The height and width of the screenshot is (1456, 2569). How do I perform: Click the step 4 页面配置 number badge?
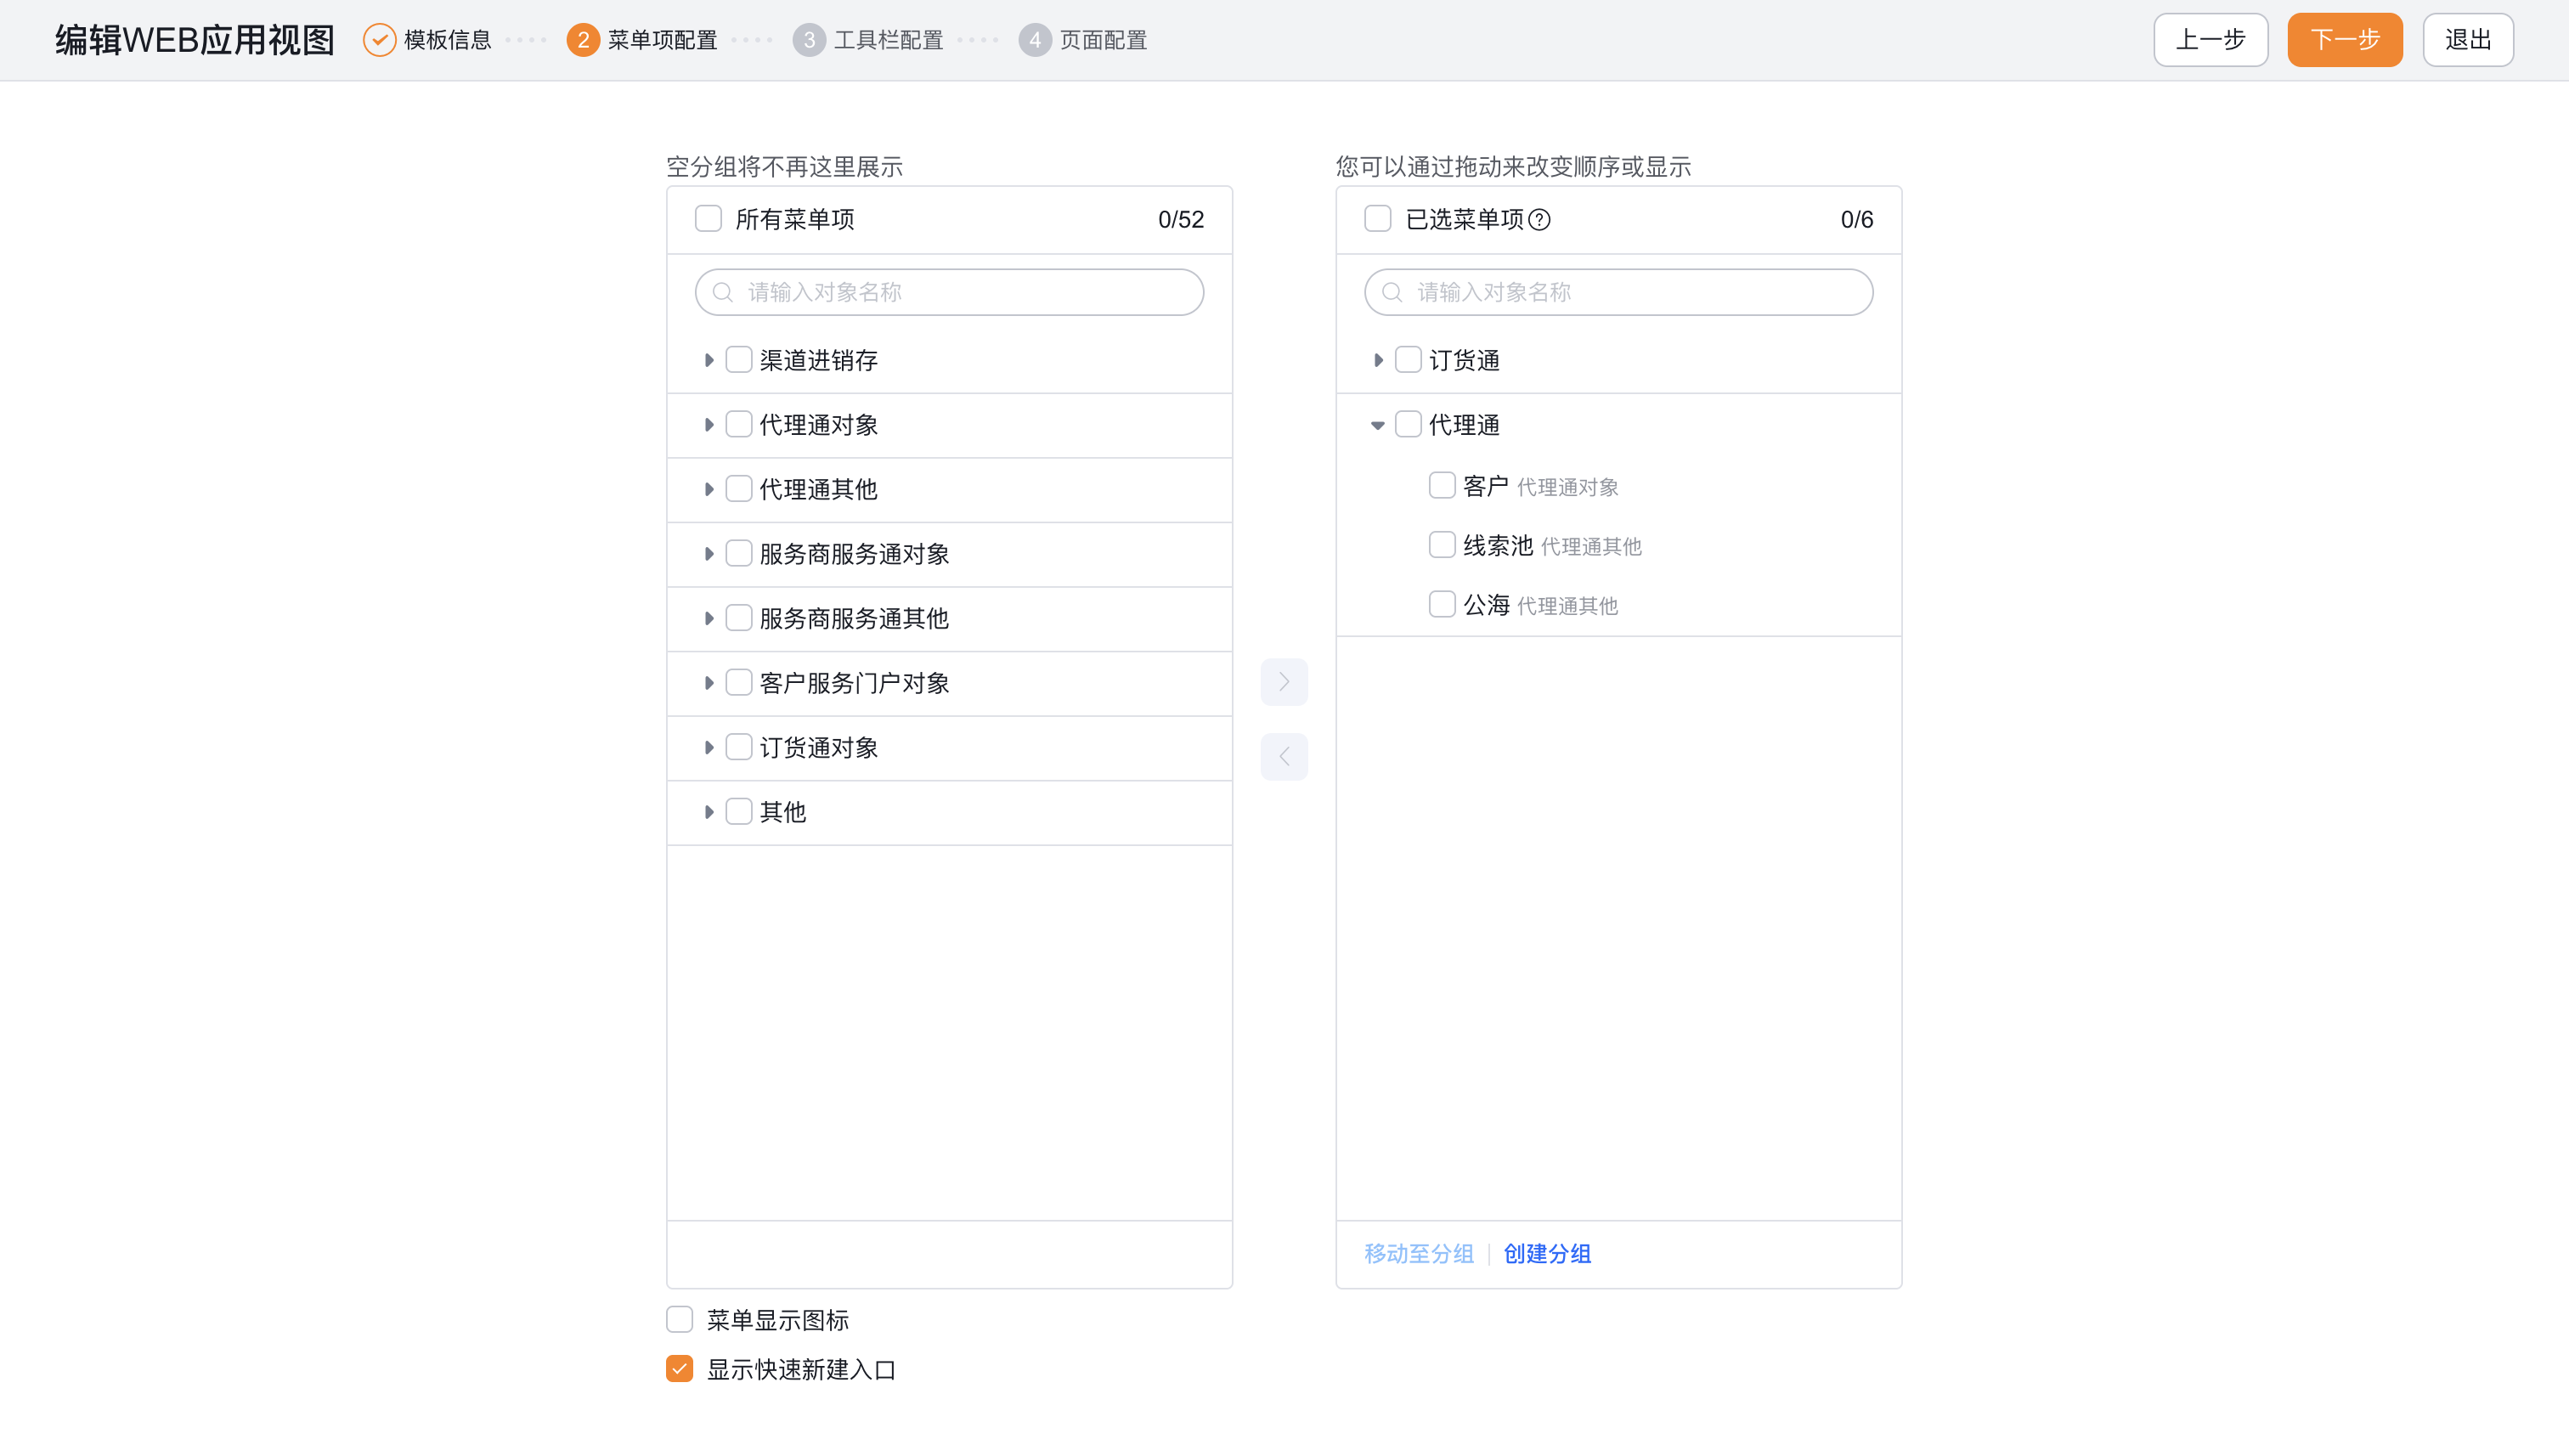[x=1035, y=40]
